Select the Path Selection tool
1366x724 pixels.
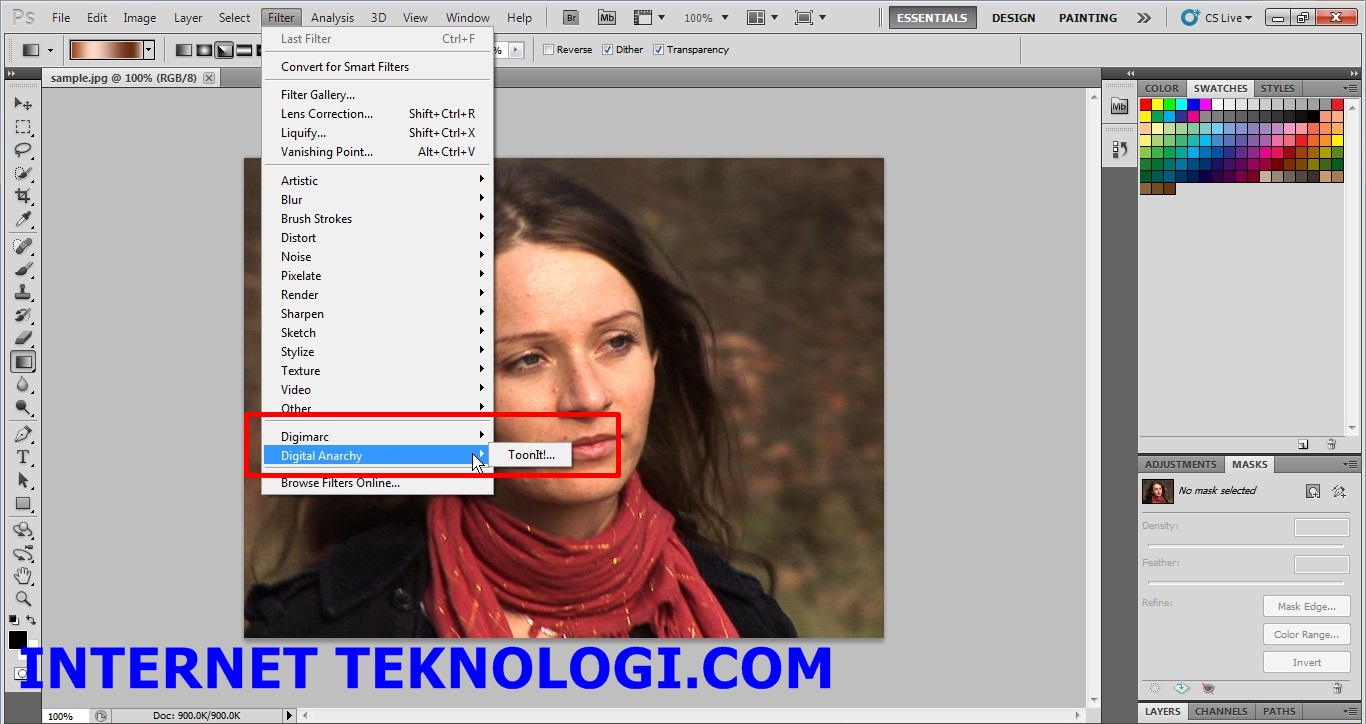pos(23,480)
